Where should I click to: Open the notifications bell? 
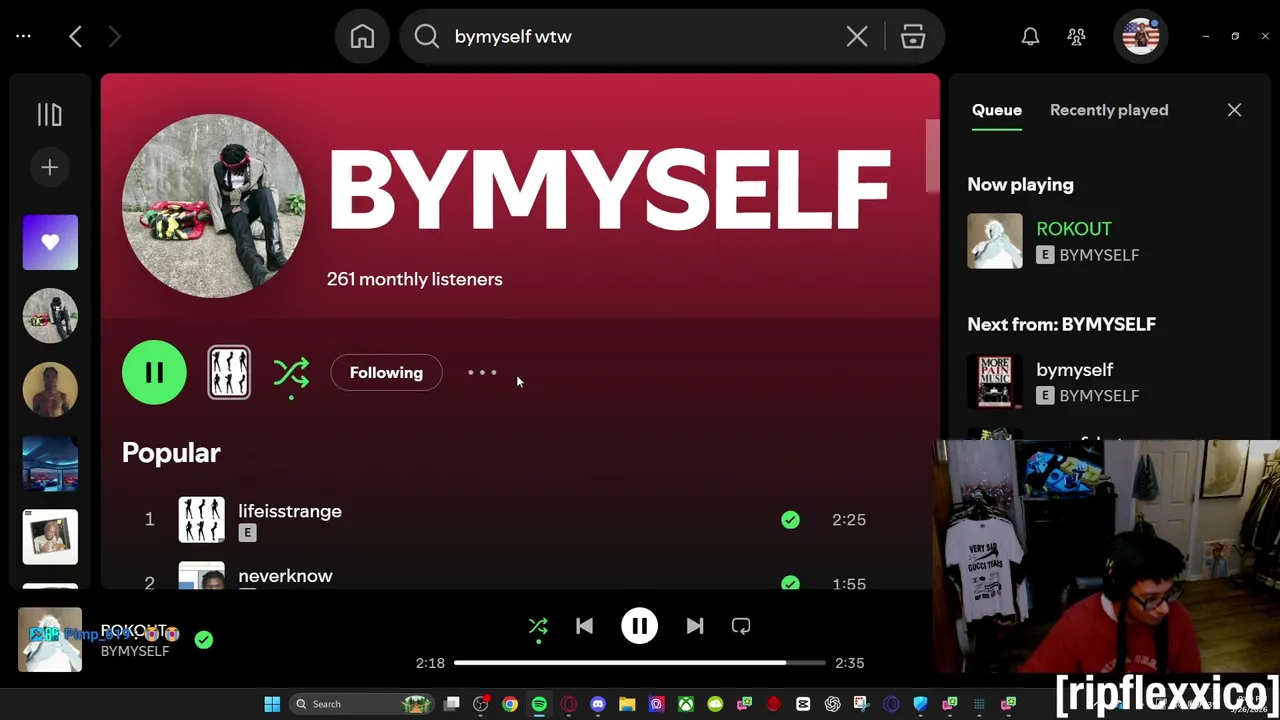[x=1030, y=36]
